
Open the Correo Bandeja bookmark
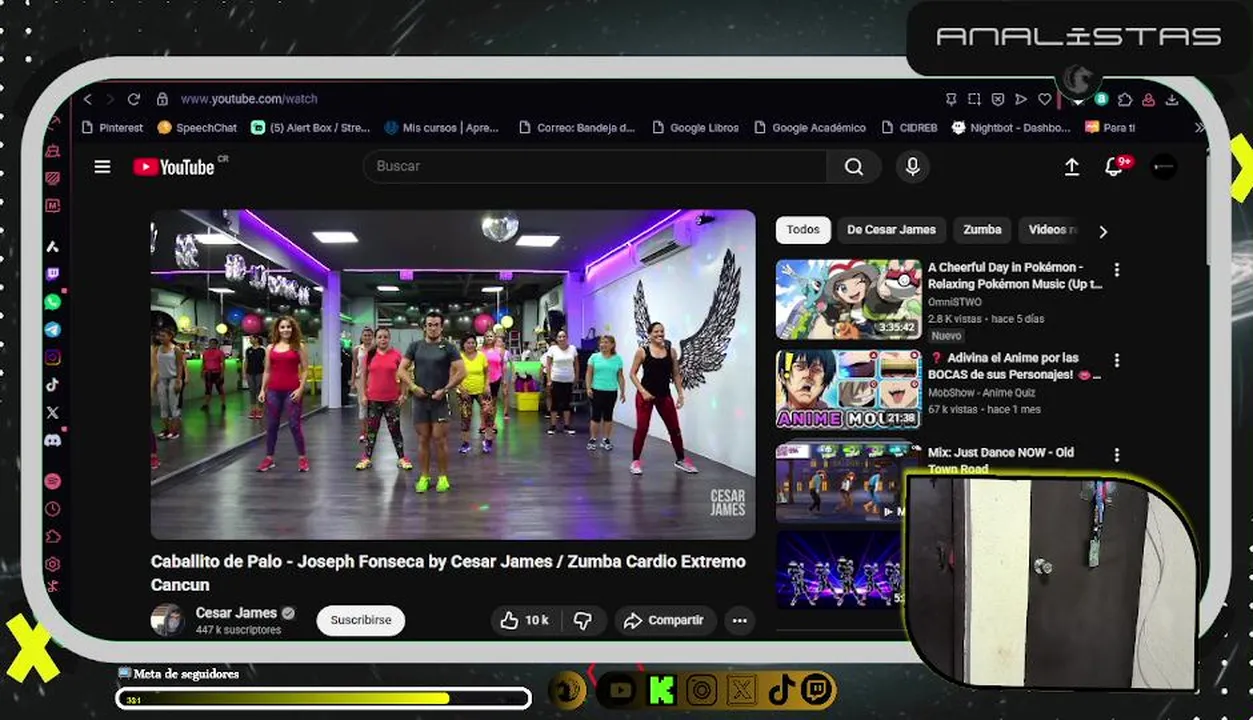point(577,128)
